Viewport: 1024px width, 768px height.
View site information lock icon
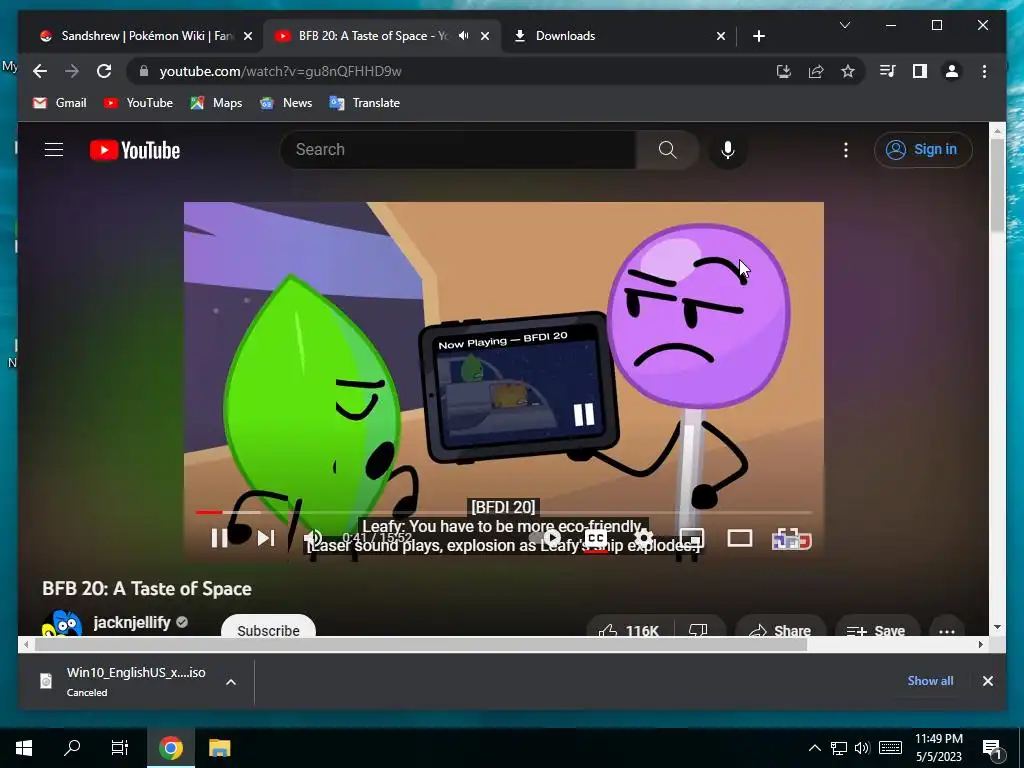pyautogui.click(x=144, y=71)
